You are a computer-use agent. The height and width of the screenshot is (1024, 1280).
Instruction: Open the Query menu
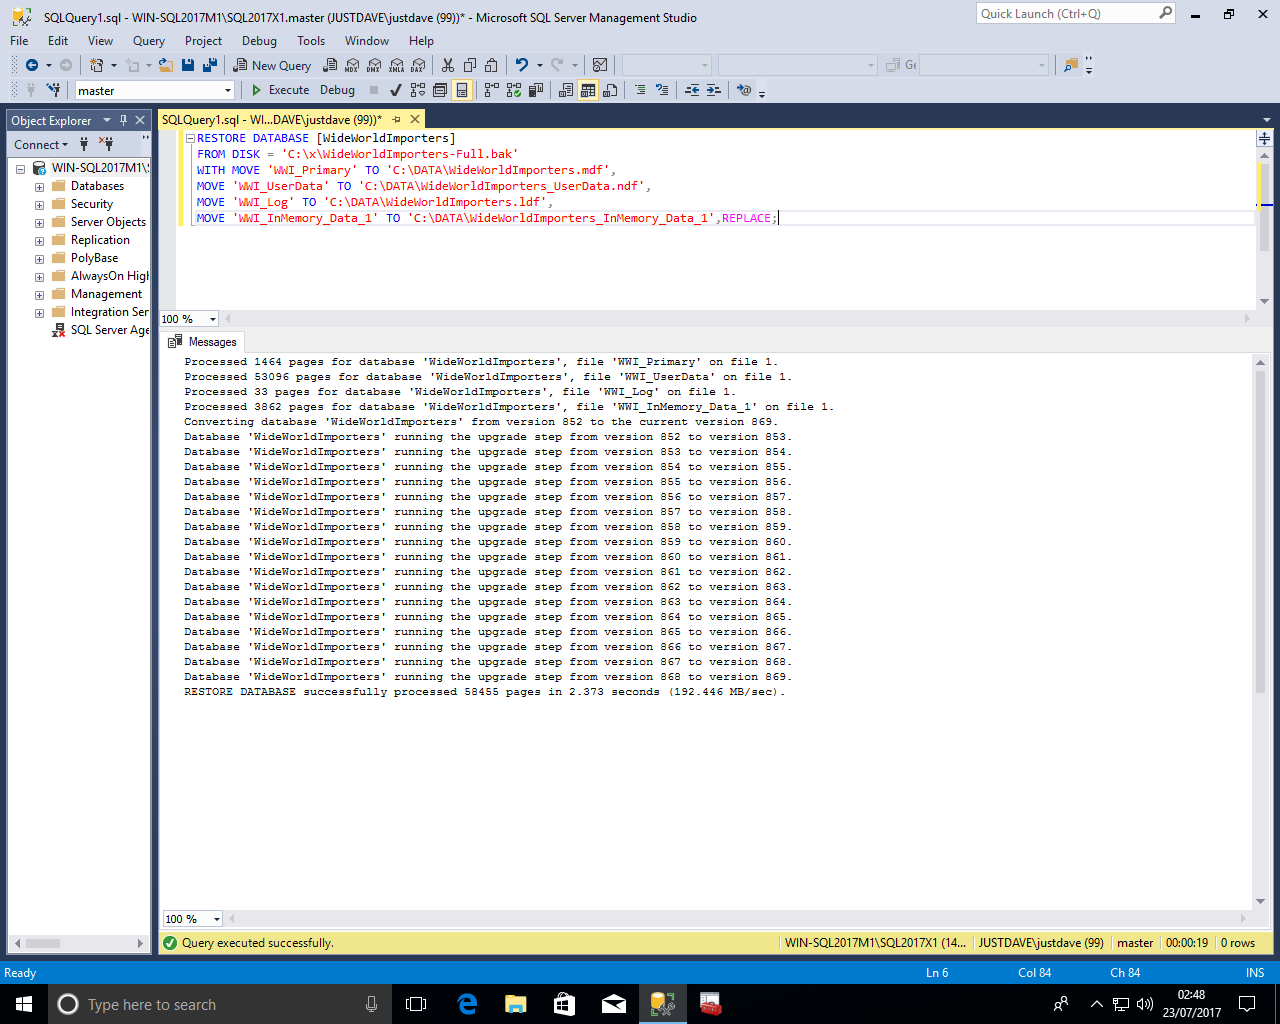[x=148, y=41]
